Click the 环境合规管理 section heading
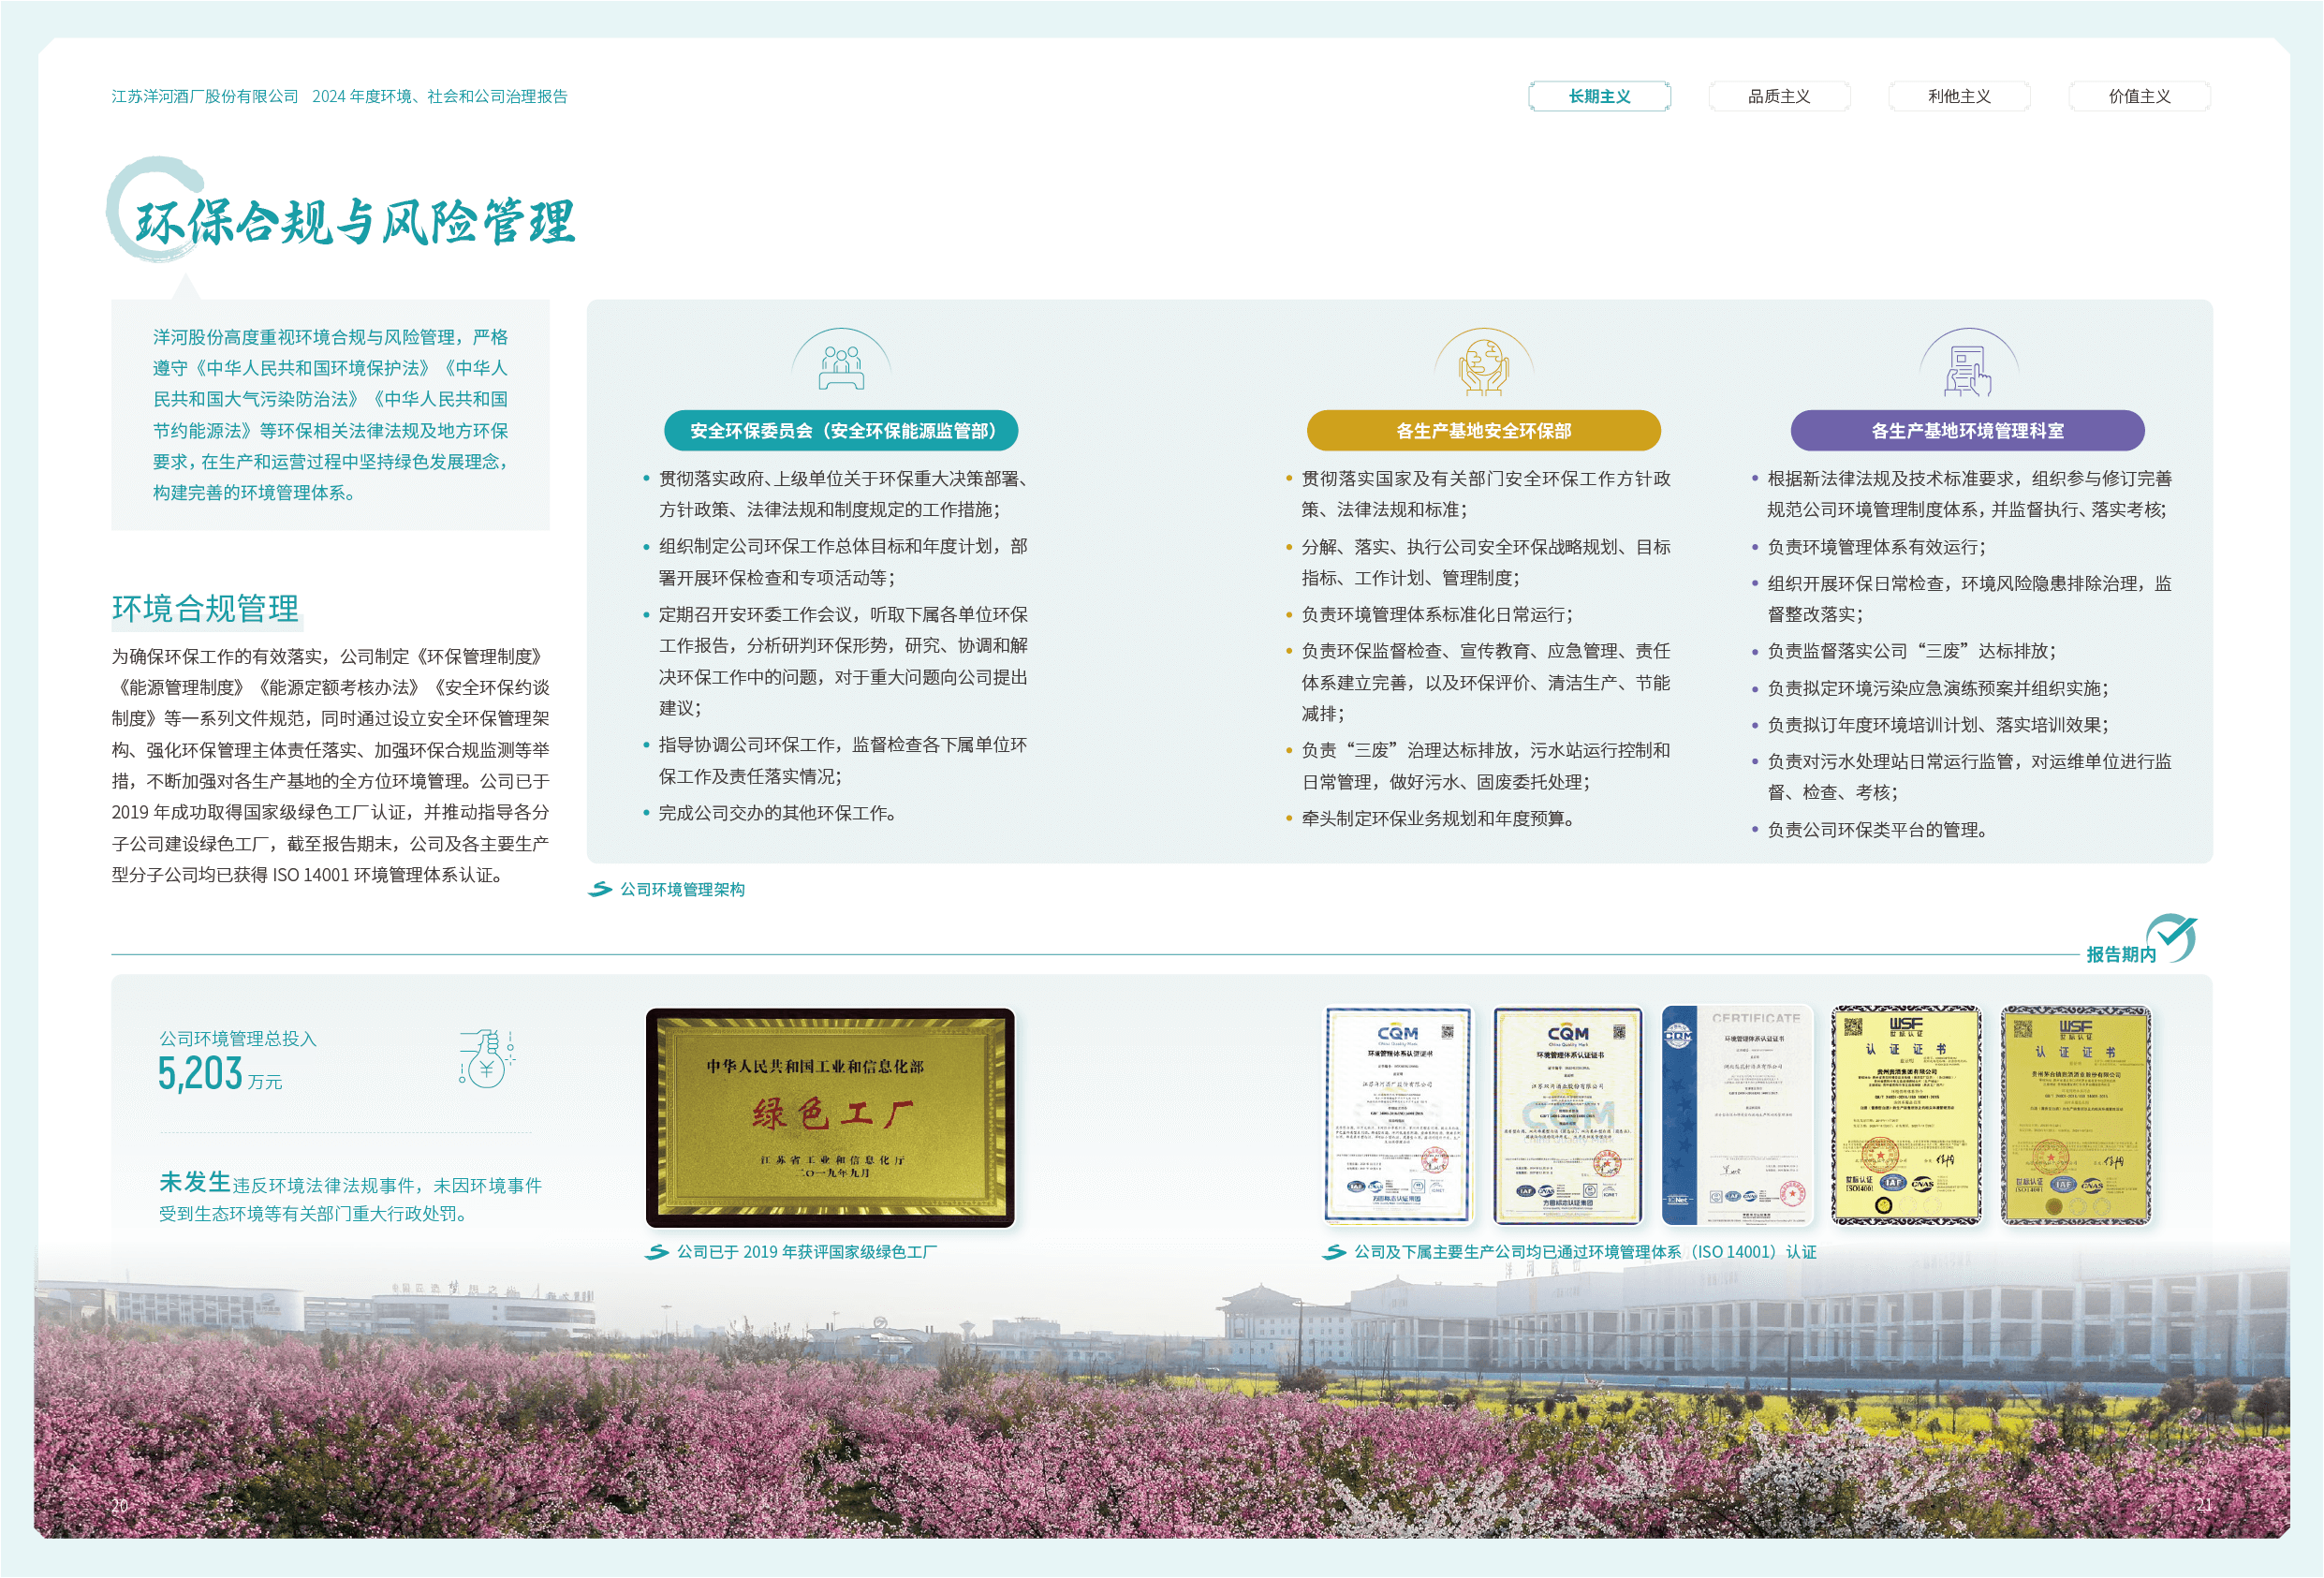Screen dimensions: 2324x1578 [x=205, y=608]
